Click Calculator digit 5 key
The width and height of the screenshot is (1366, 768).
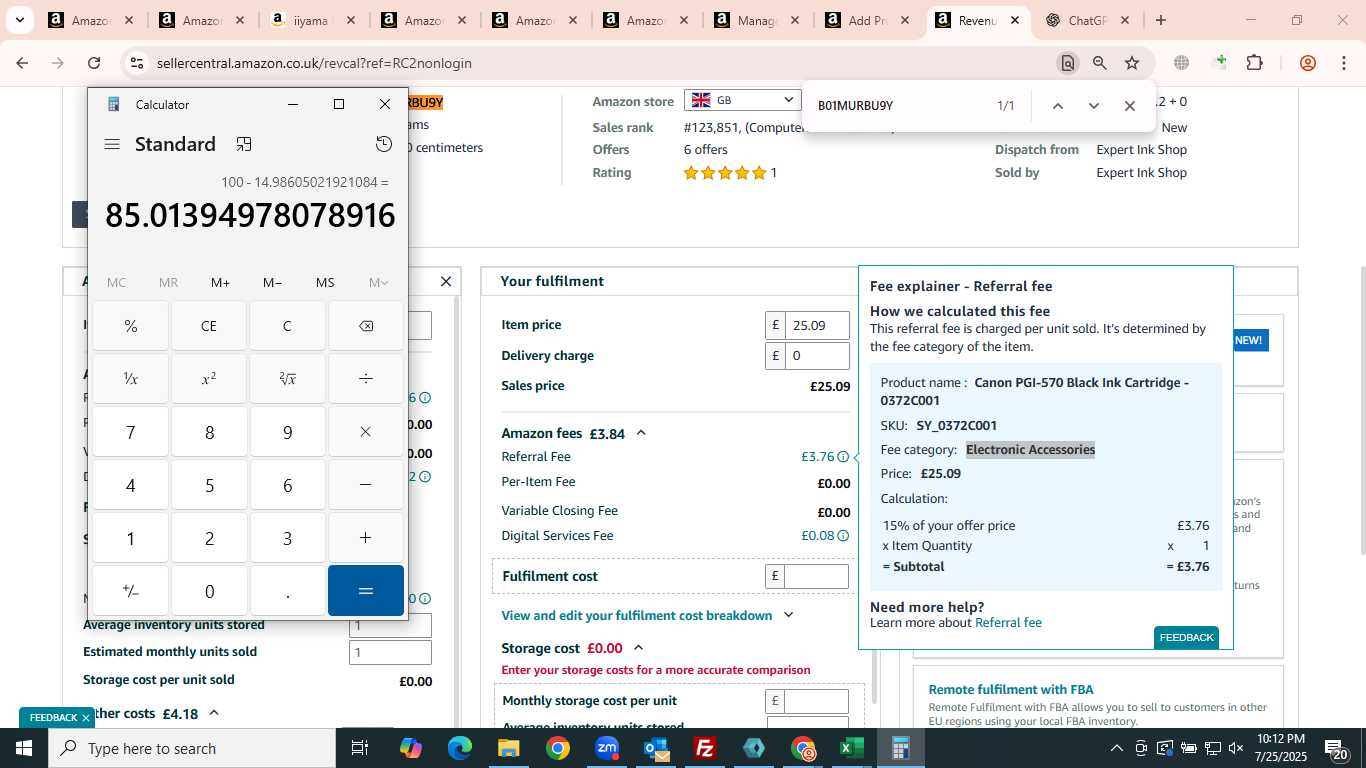pos(209,485)
